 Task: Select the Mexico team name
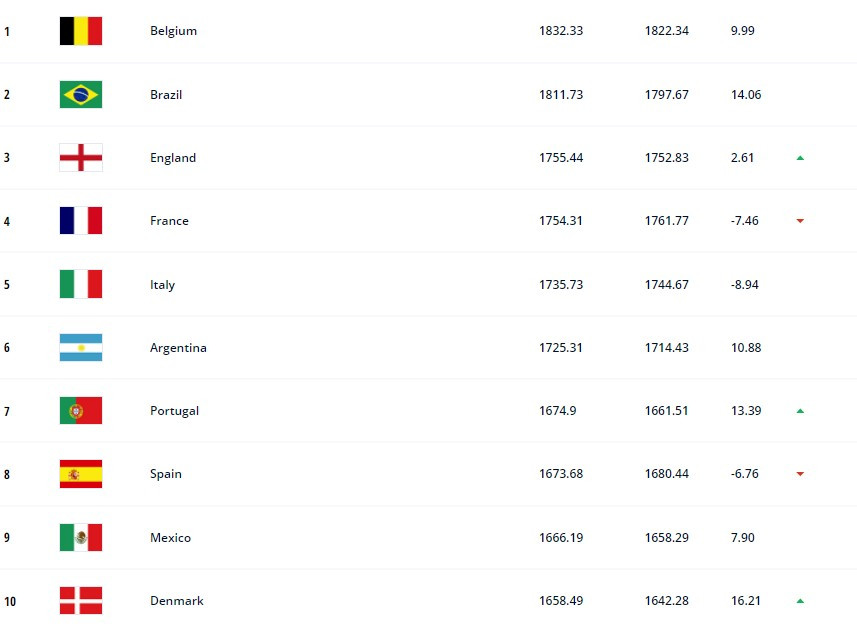tap(170, 538)
